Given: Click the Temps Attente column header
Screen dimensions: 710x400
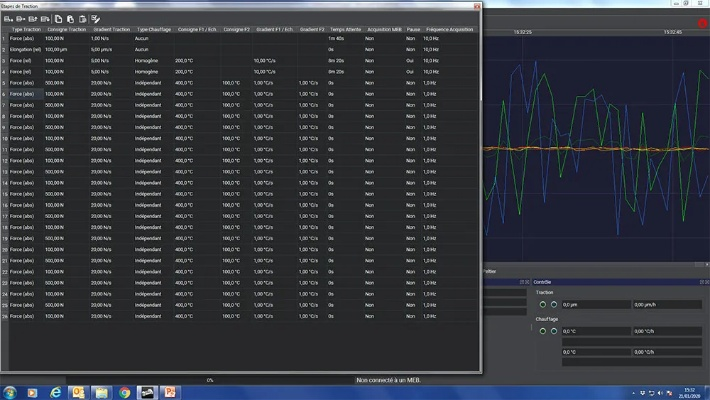Looking at the screenshot, I should click(345, 30).
